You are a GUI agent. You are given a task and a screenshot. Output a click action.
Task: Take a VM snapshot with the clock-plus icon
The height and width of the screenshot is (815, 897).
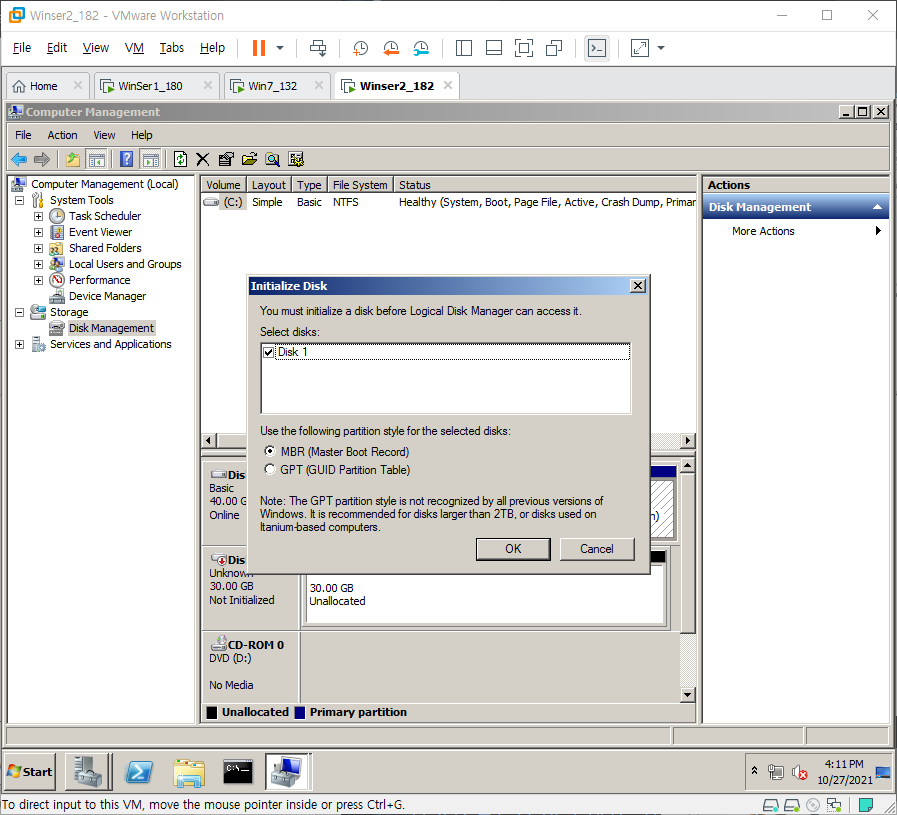[x=360, y=48]
